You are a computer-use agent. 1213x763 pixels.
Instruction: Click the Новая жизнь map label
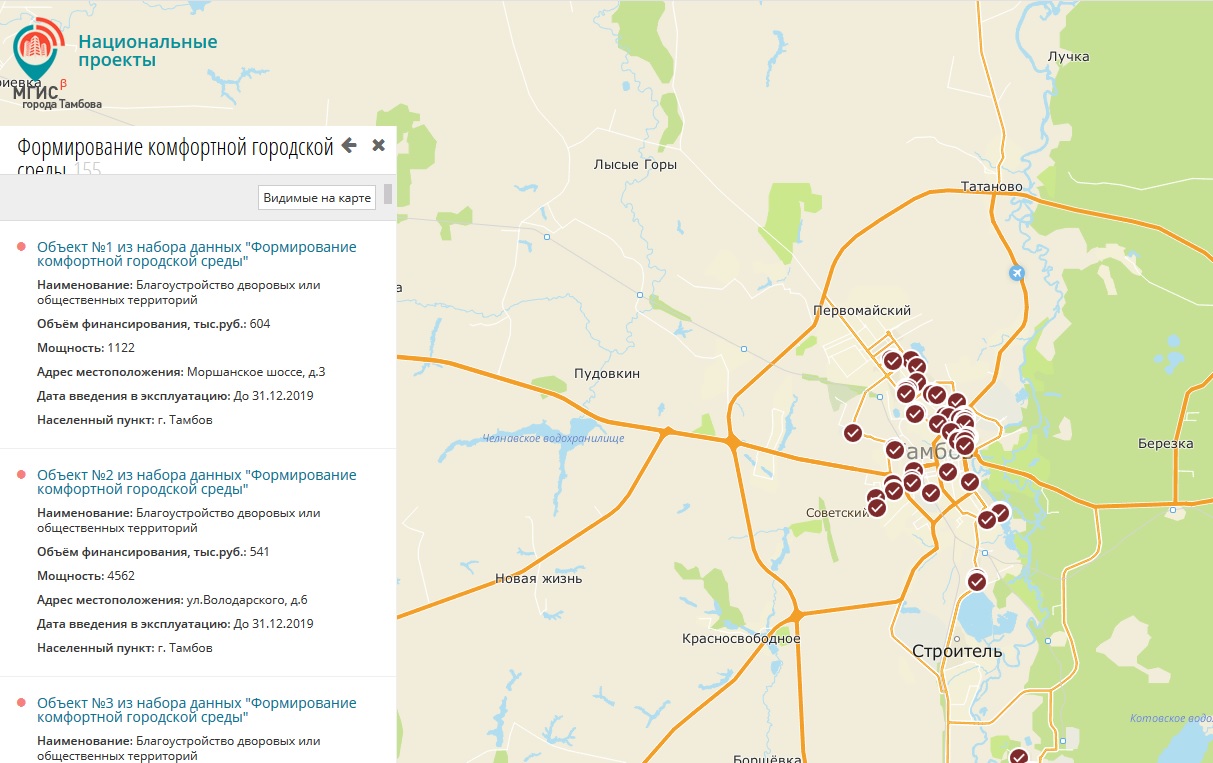tap(539, 578)
